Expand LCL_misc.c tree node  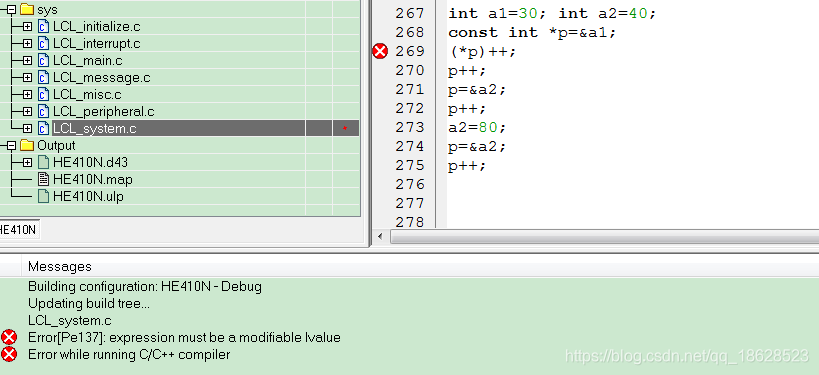tap(28, 95)
